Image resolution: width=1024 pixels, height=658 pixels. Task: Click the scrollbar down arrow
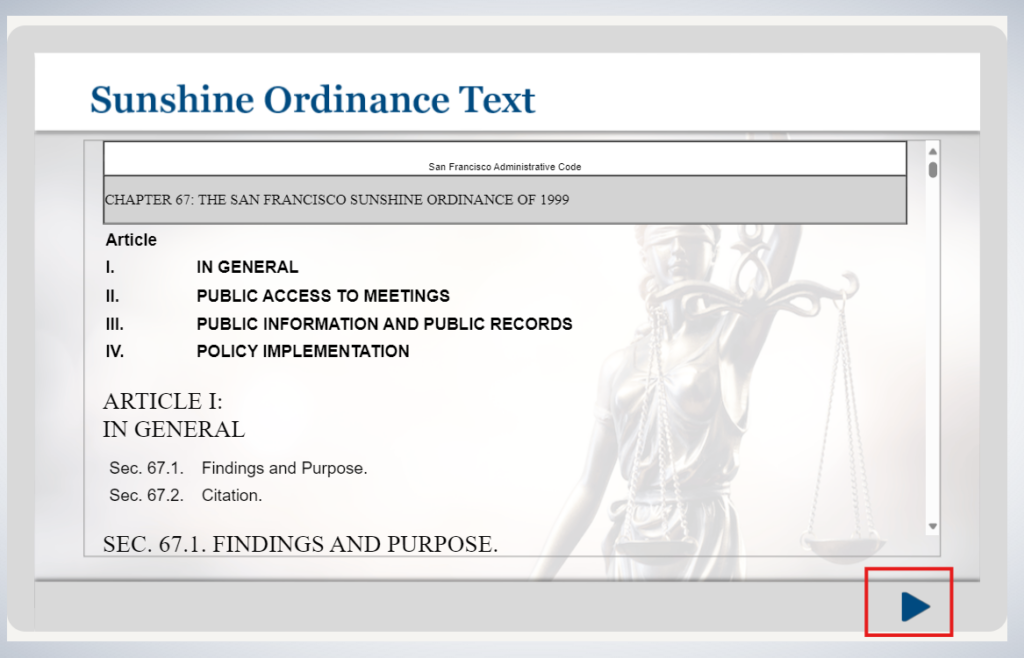(x=933, y=526)
